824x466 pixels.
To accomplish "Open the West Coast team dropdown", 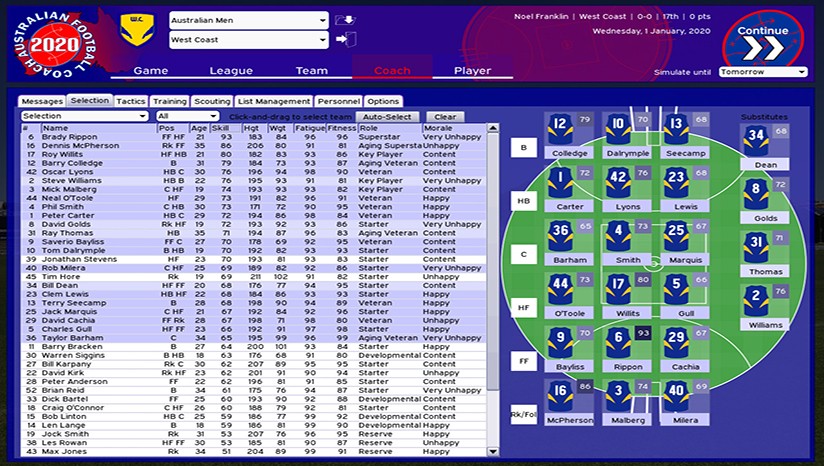I will coord(249,40).
